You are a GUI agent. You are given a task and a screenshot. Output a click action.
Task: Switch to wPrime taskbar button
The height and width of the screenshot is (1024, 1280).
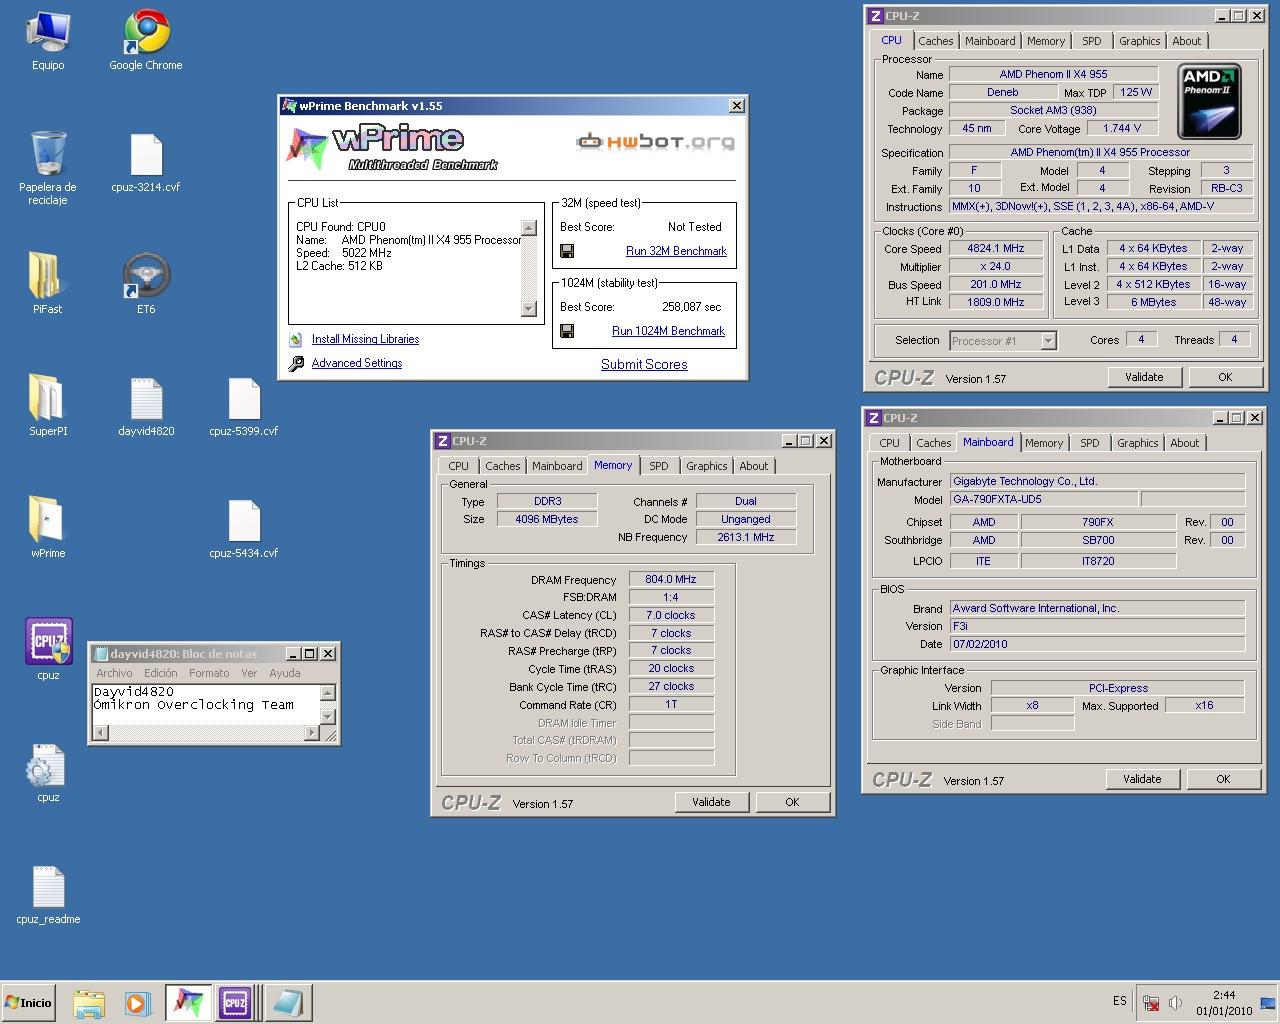188,1003
